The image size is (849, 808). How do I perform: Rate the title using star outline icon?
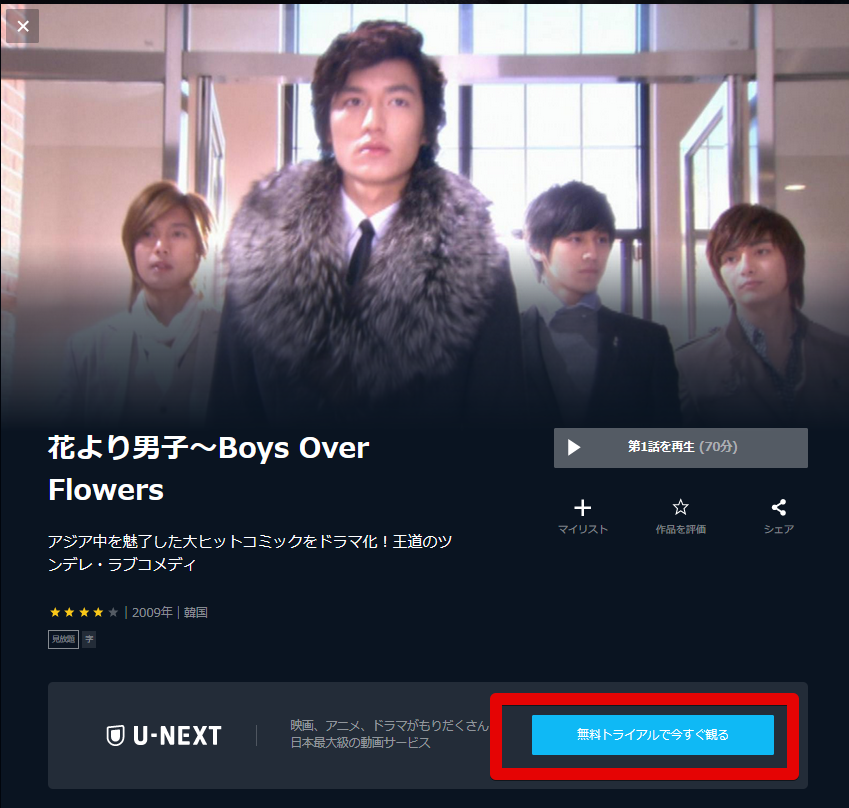[681, 507]
